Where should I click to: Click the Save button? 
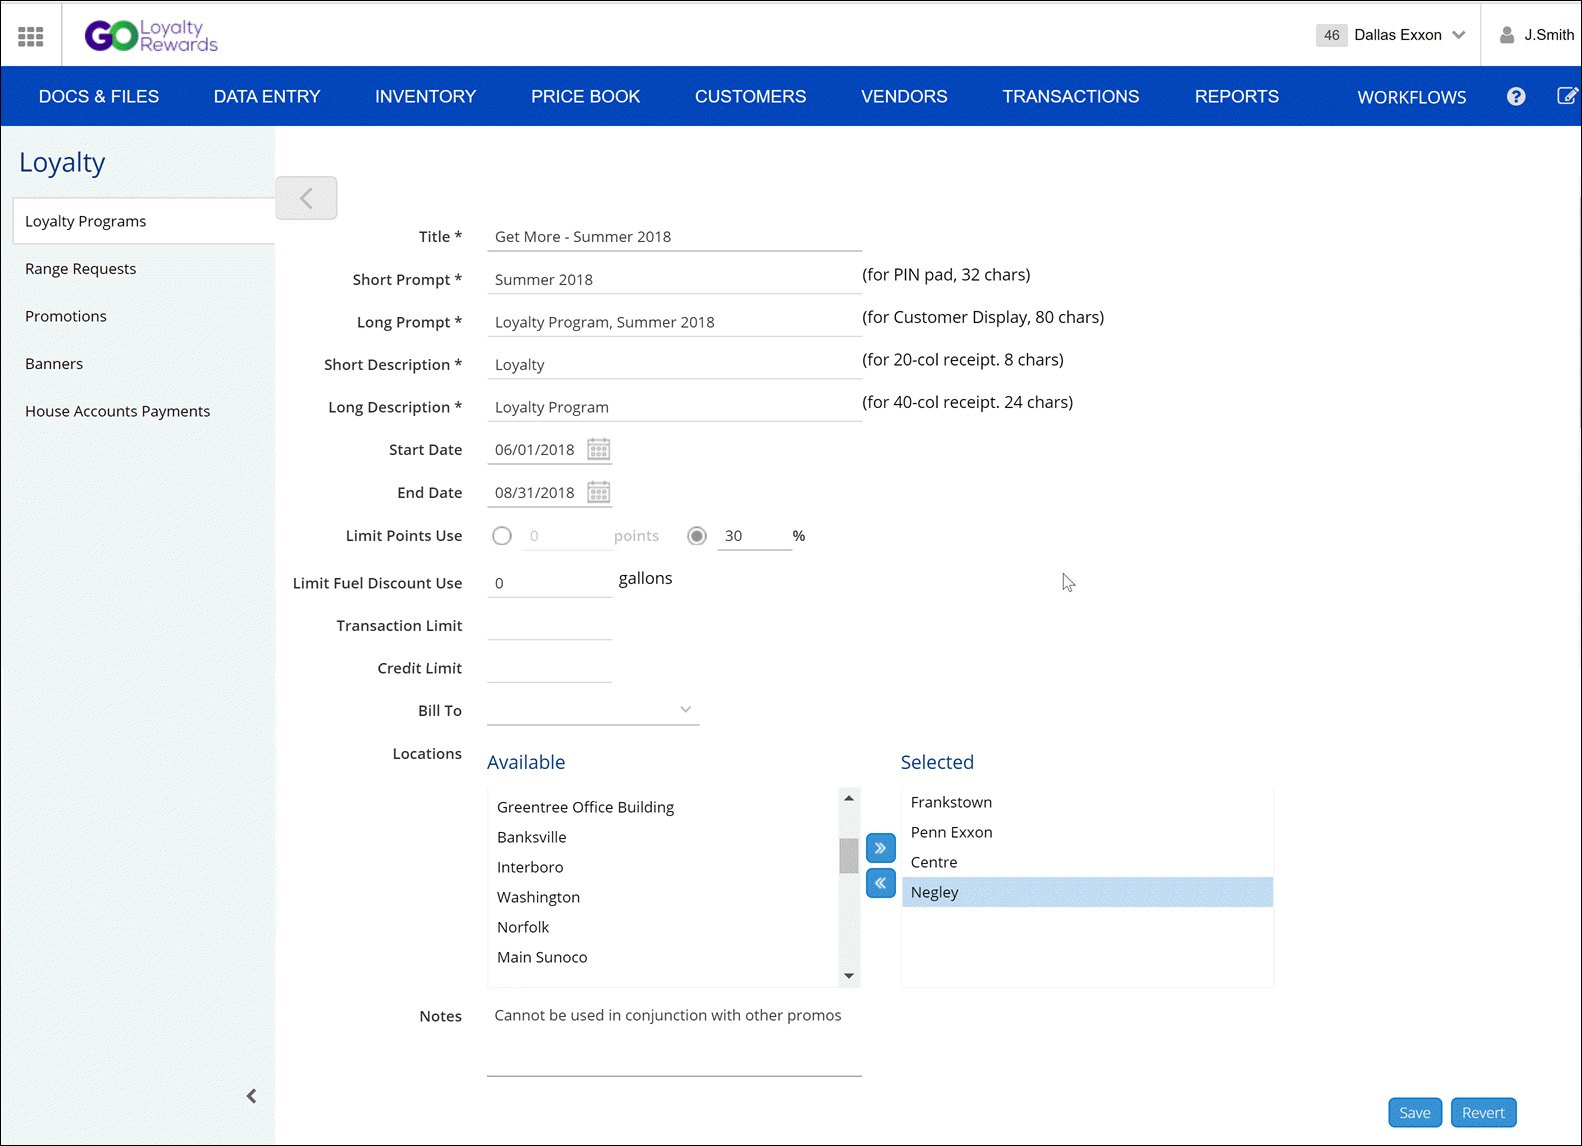pyautogui.click(x=1415, y=1112)
